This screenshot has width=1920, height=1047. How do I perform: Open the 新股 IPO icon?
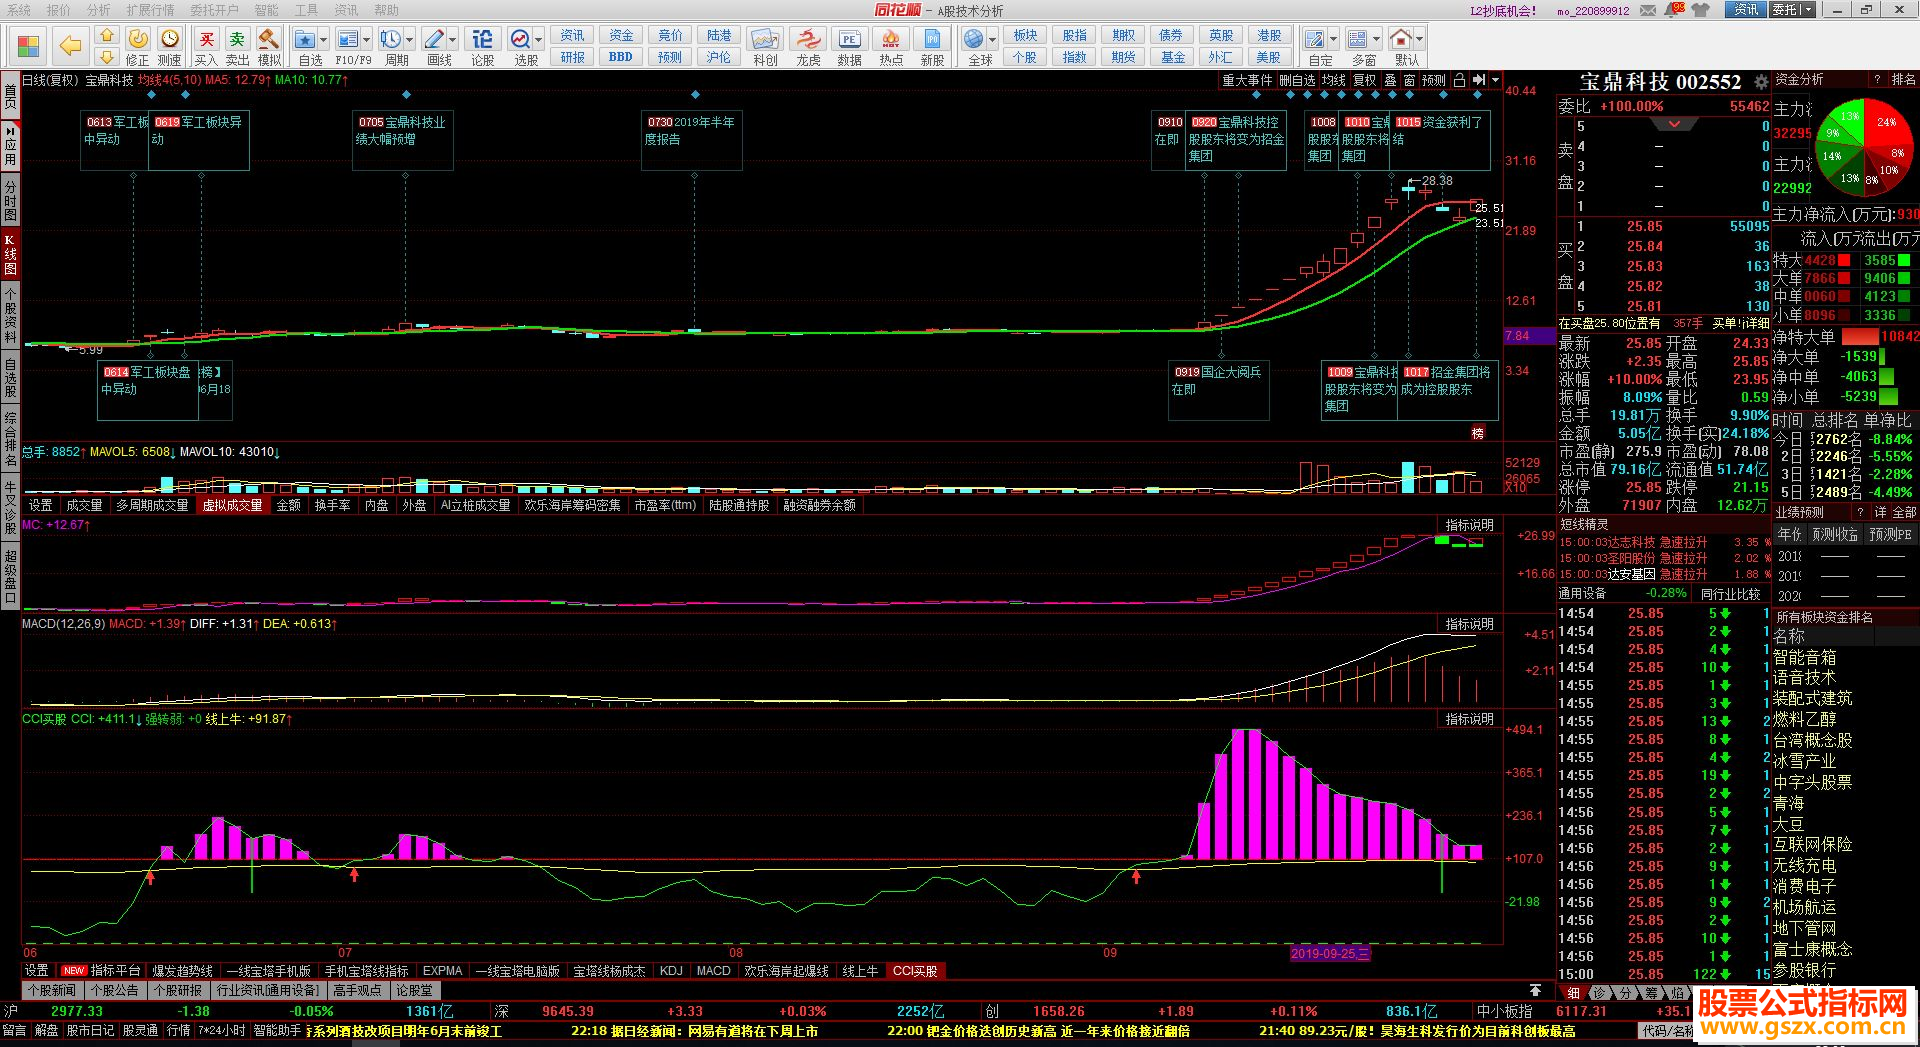coord(932,39)
